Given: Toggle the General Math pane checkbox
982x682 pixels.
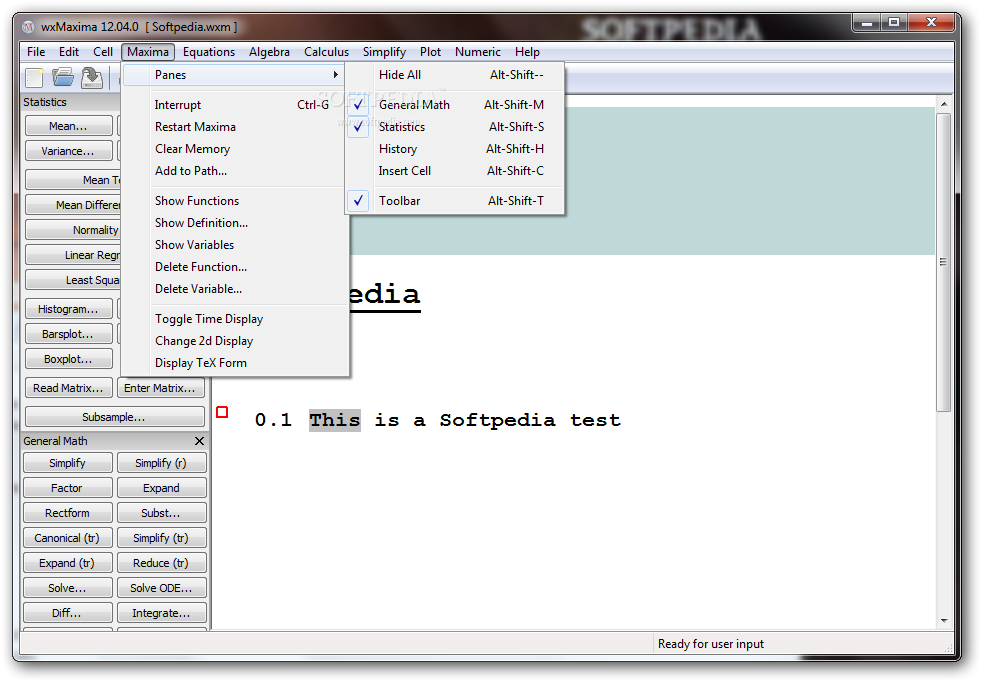Looking at the screenshot, I should tap(358, 105).
